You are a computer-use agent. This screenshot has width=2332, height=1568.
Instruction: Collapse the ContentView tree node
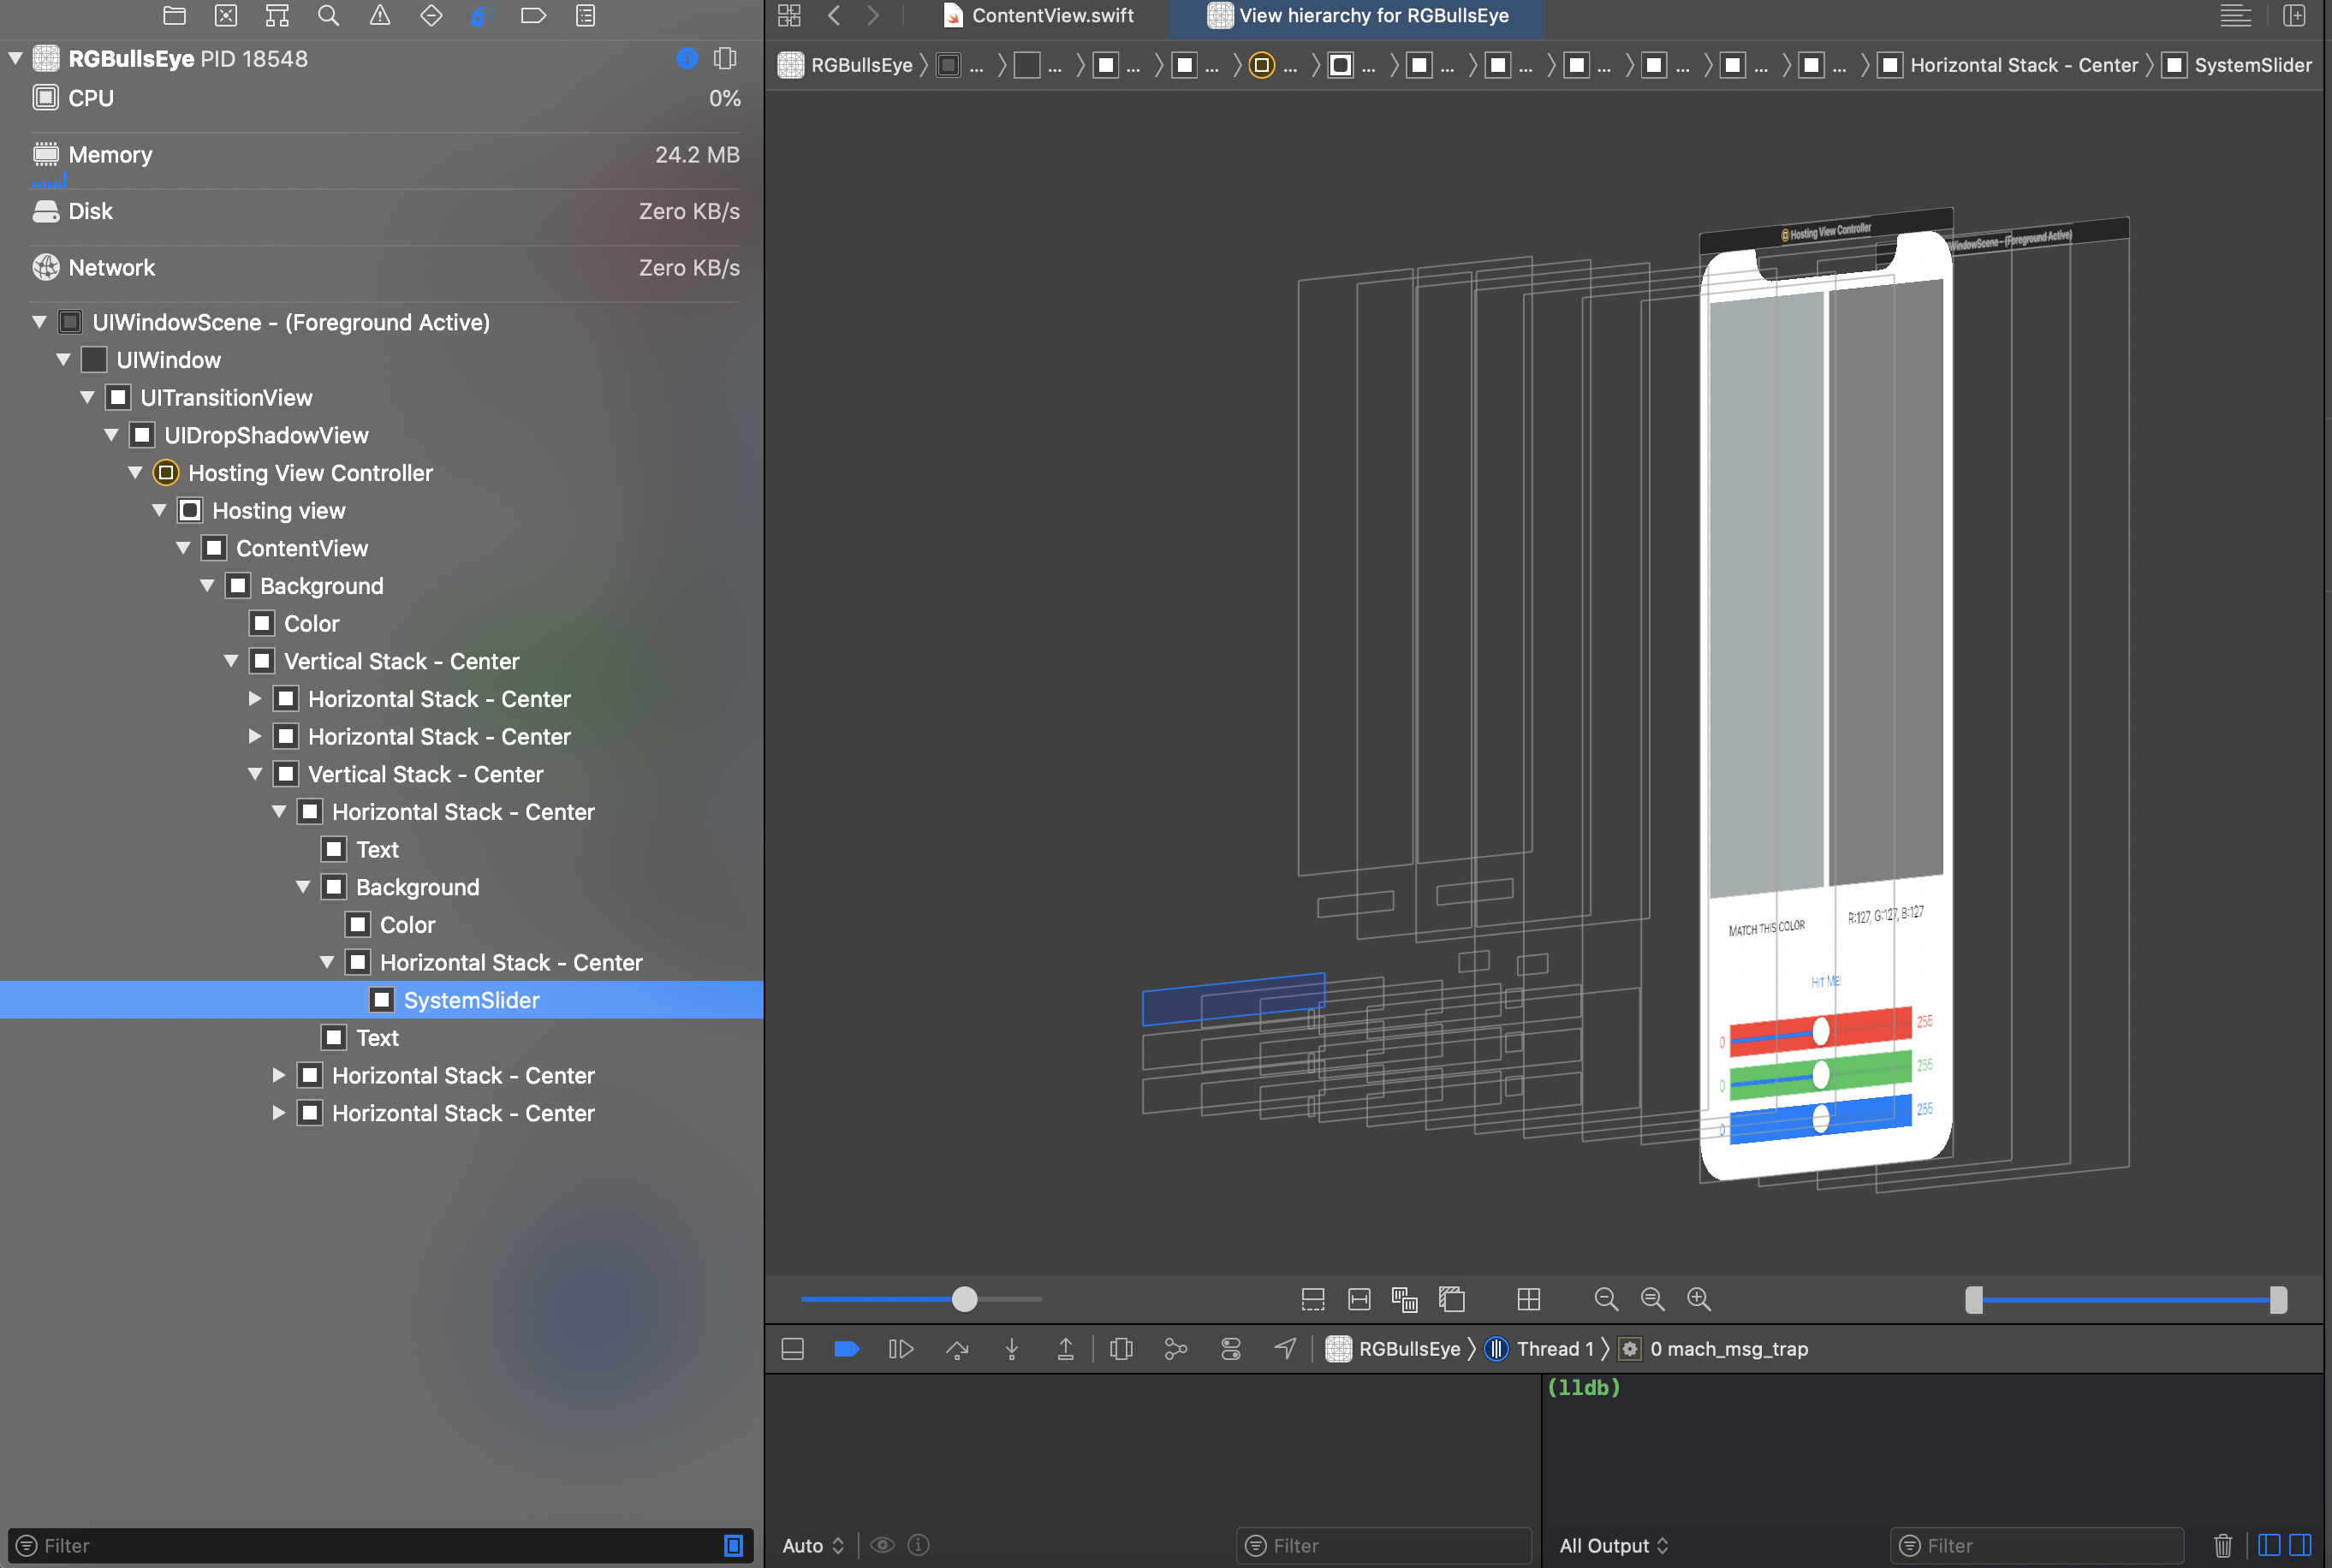[x=183, y=548]
